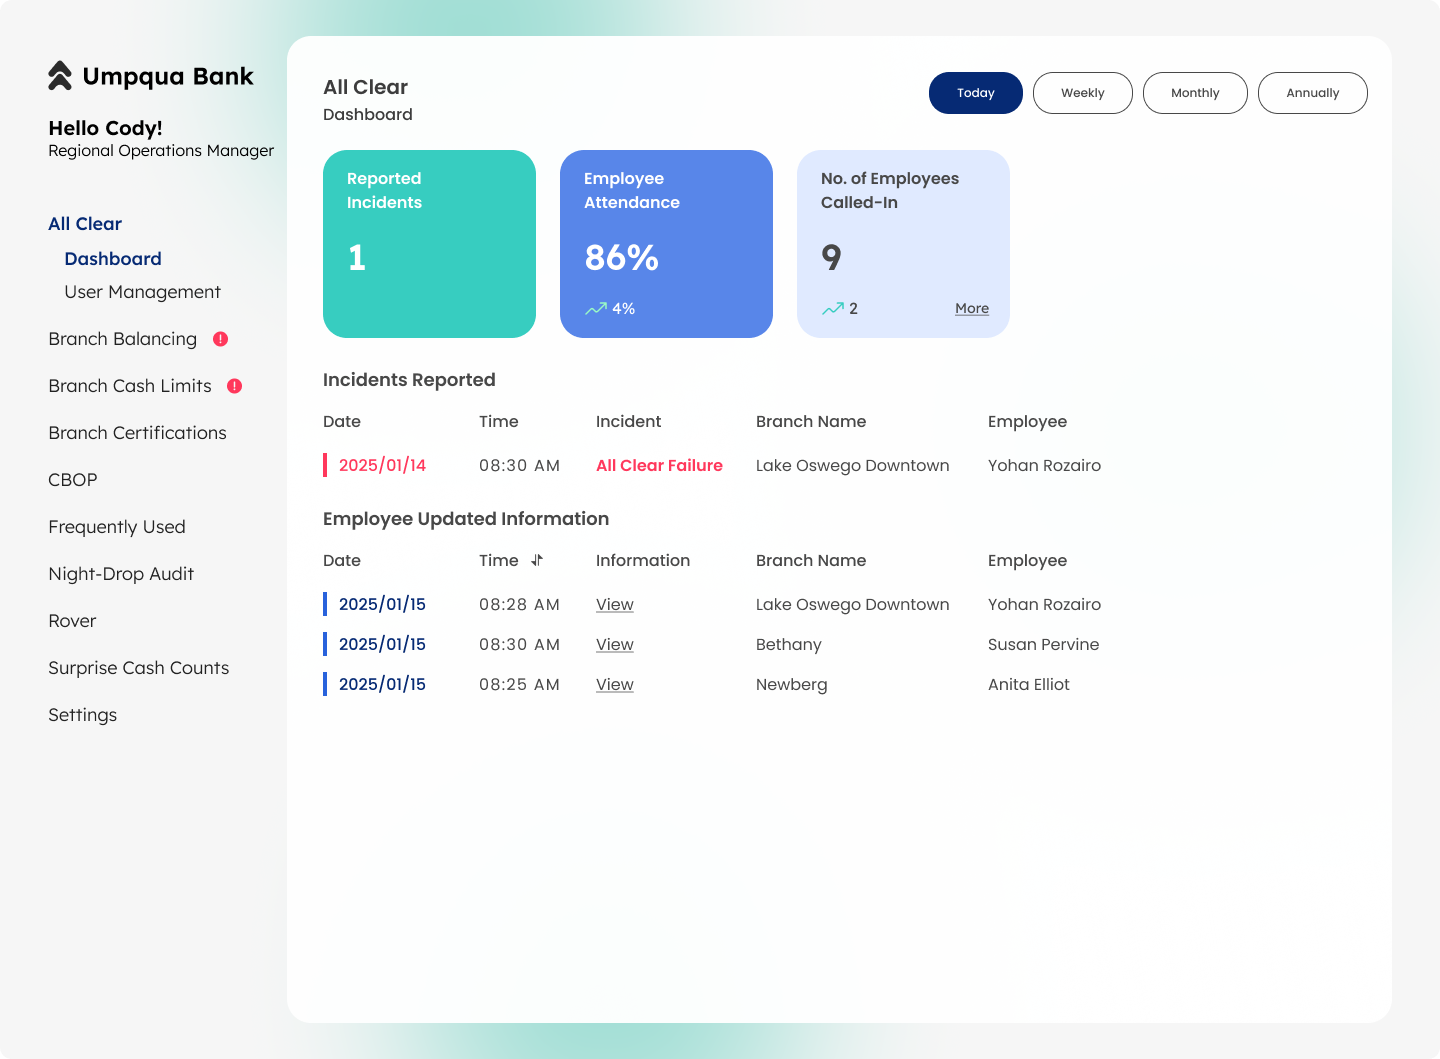Click the trend arrow on Employee Attendance card
This screenshot has height=1059, width=1440.
point(597,308)
